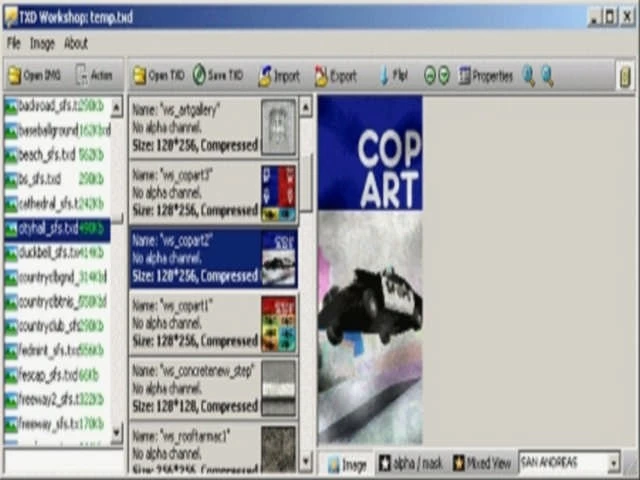Screen dimensions: 640x480
Task: Click the input field under the file list
Action: (64, 462)
